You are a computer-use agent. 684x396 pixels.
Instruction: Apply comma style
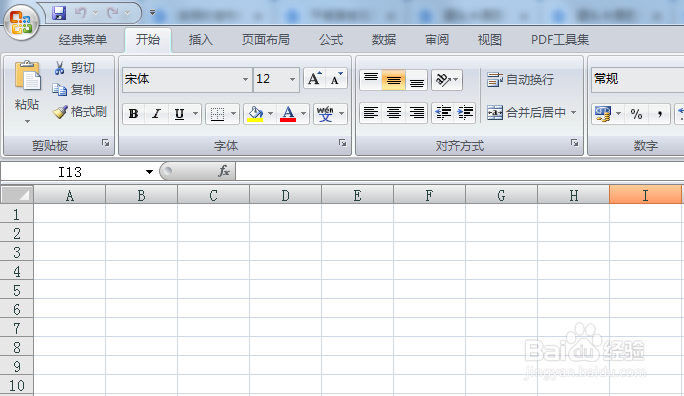pyautogui.click(x=659, y=114)
